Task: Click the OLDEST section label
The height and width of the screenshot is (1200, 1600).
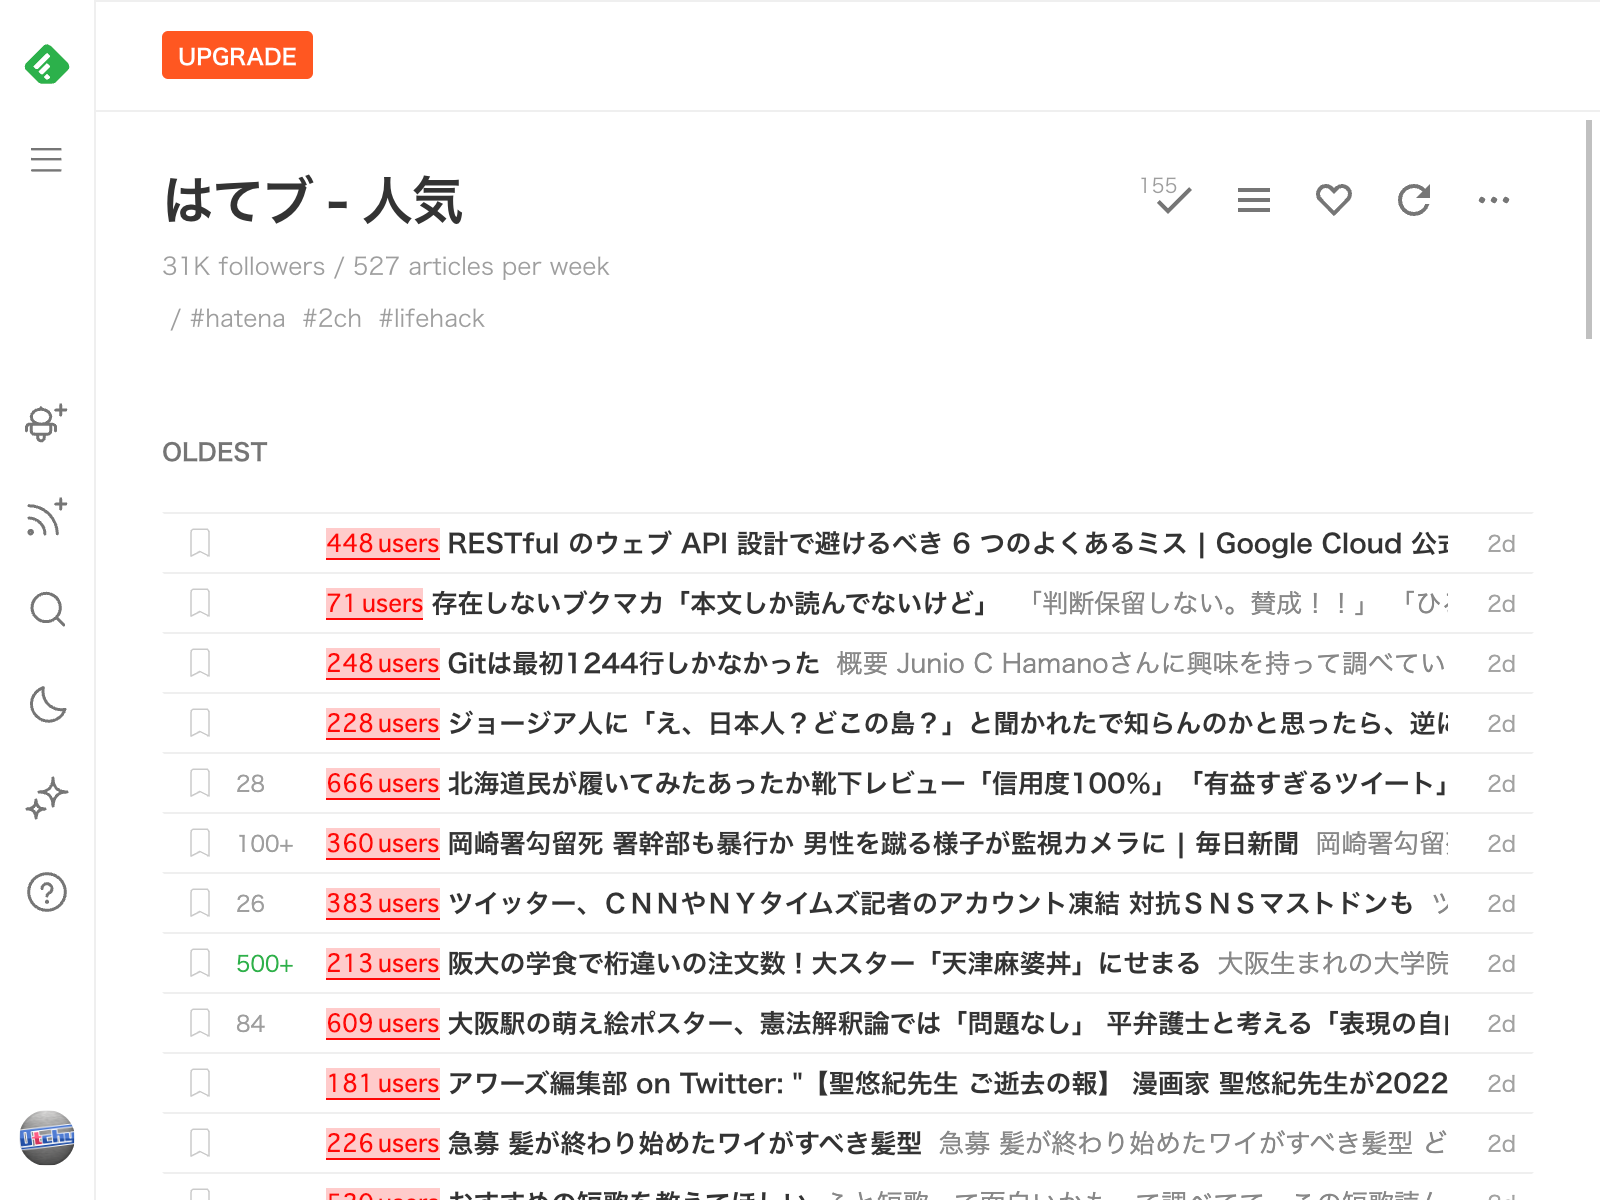Action: tap(214, 452)
